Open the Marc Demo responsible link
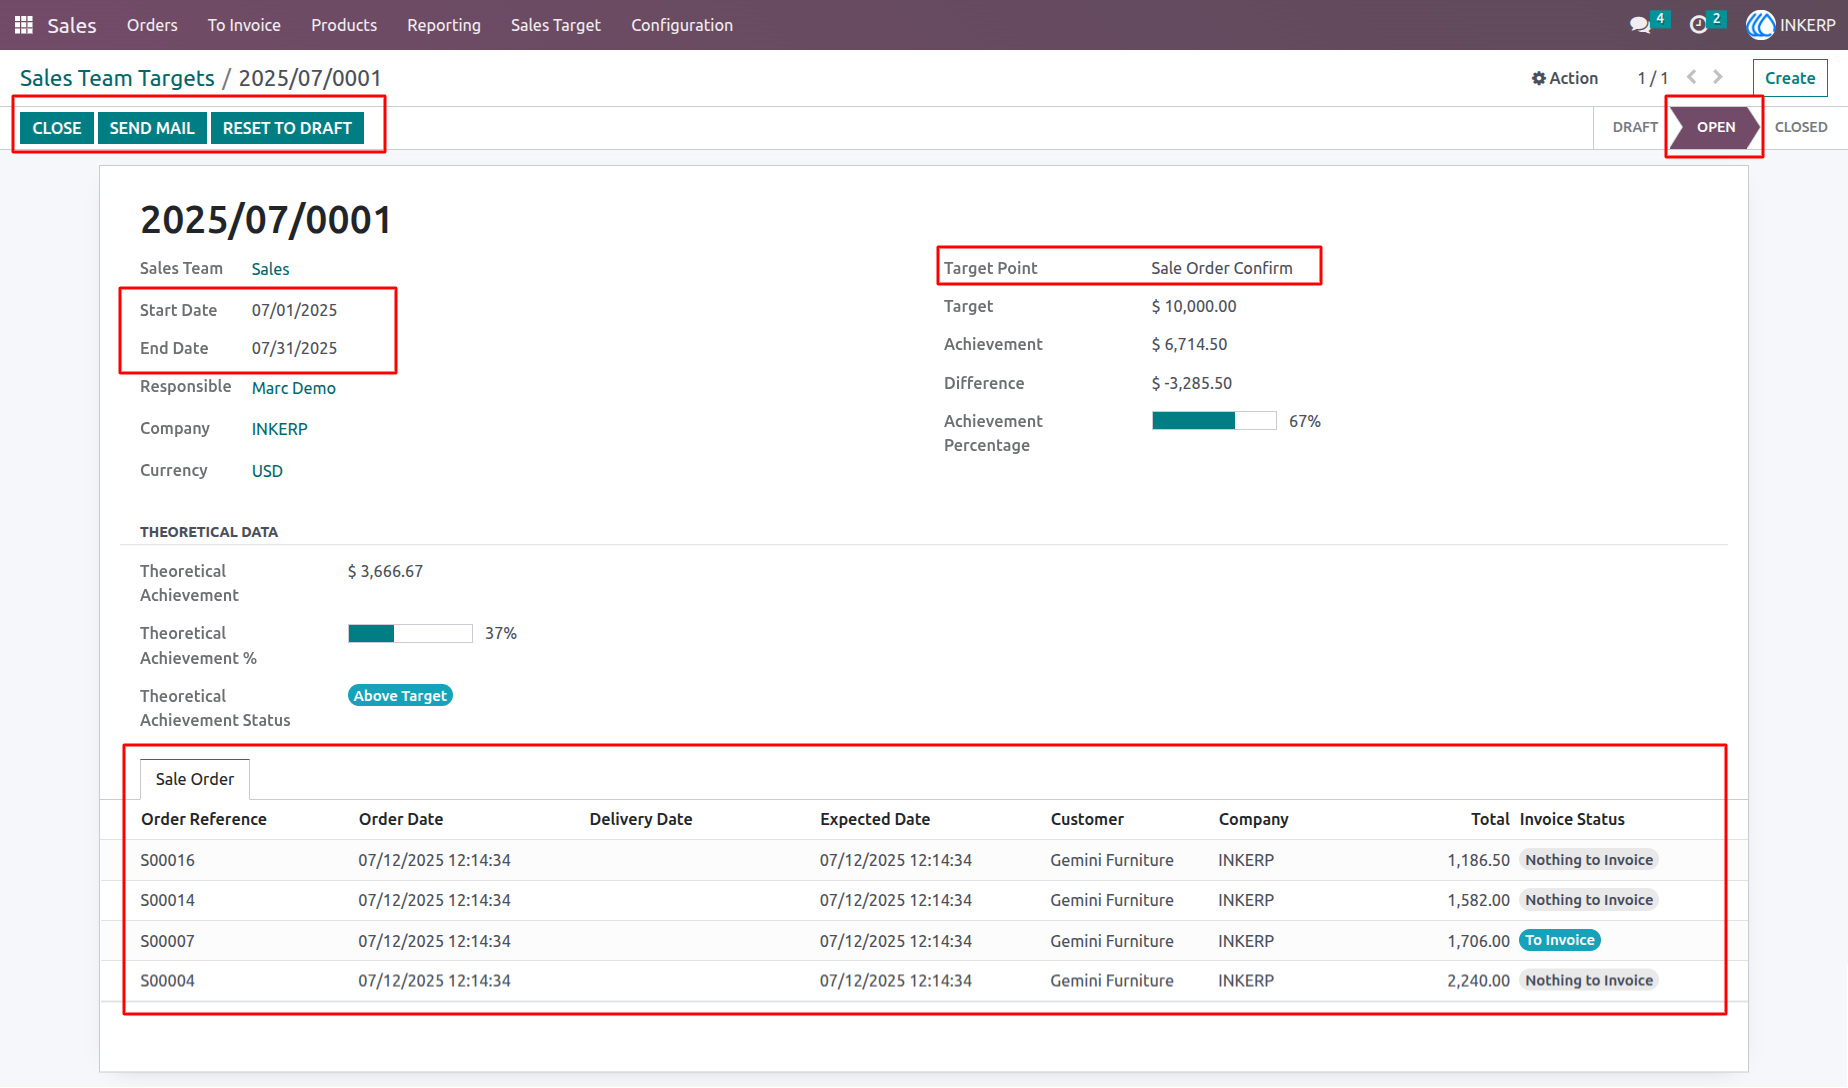Screen dimensions: 1848x1088 pos(294,388)
